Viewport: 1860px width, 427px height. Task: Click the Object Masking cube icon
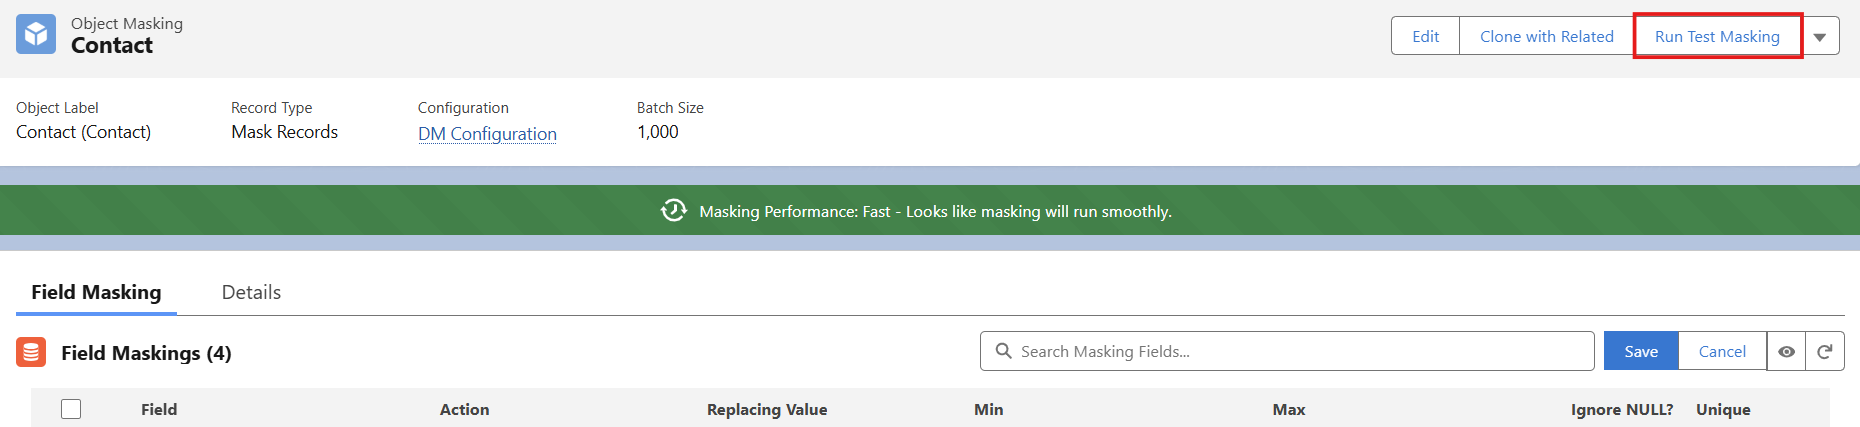36,34
